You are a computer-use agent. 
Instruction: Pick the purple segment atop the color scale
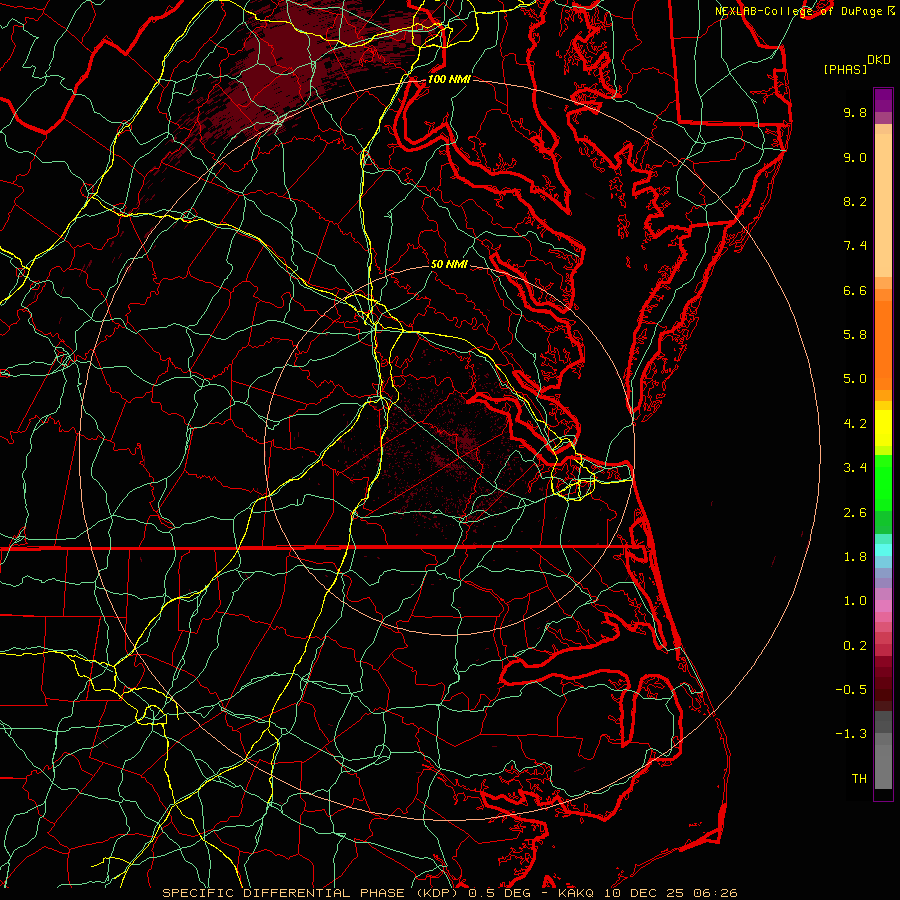click(883, 101)
